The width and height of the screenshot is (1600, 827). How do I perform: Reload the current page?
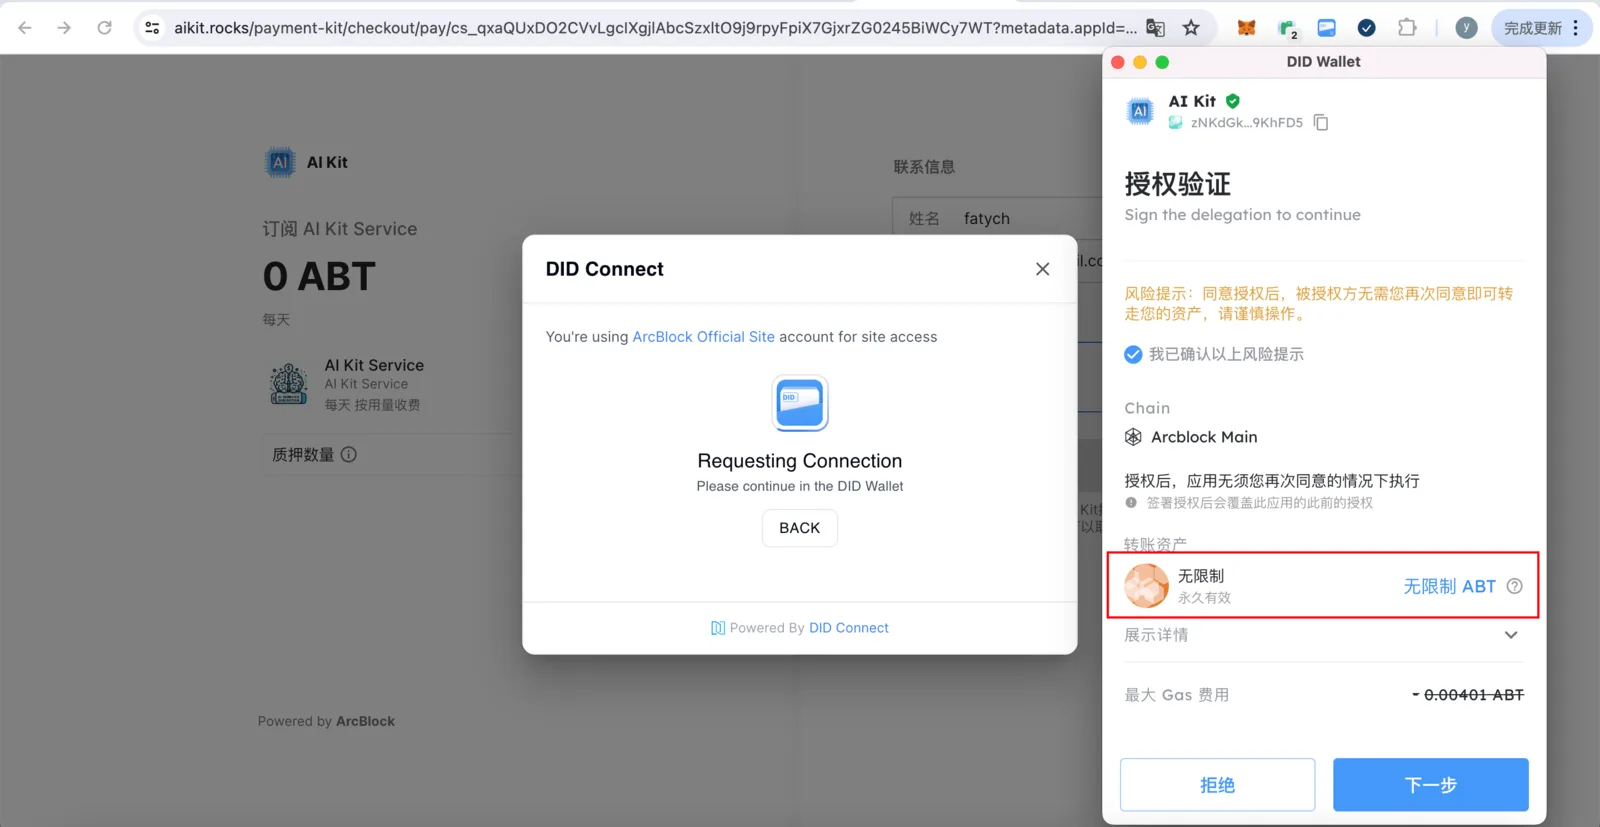point(104,28)
